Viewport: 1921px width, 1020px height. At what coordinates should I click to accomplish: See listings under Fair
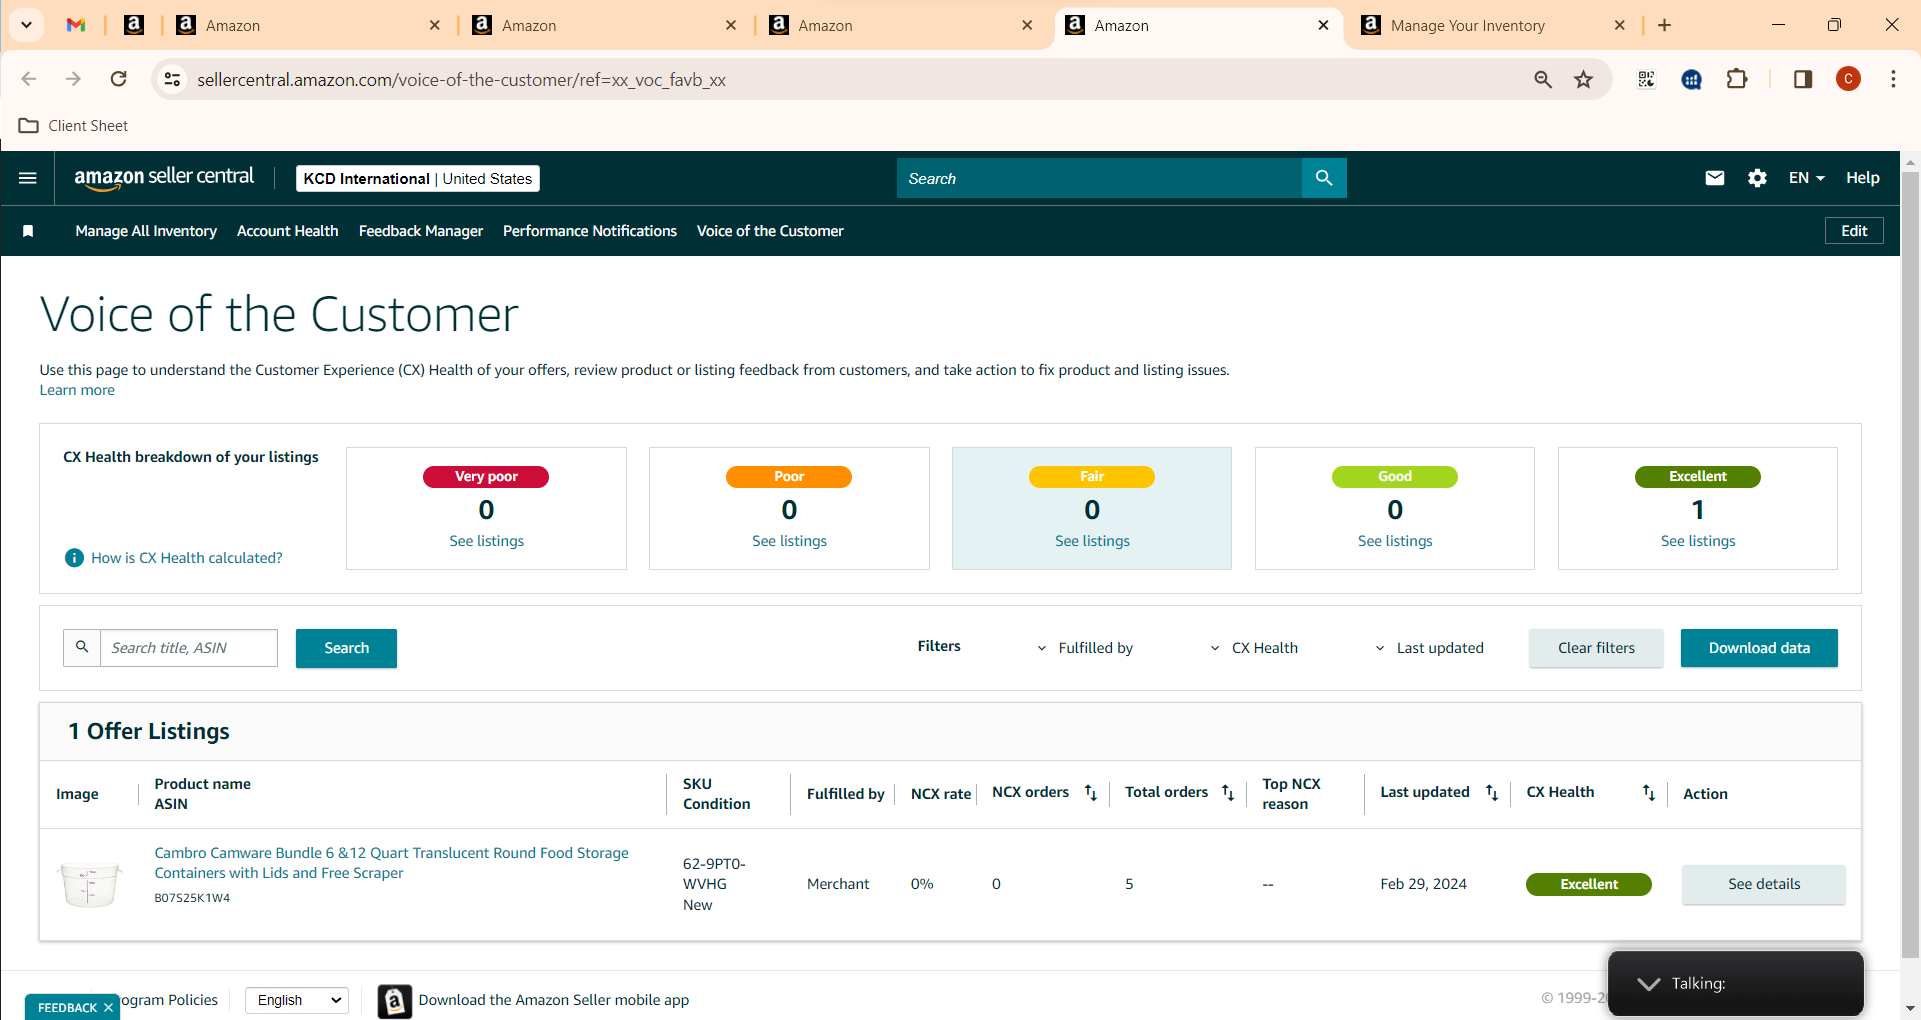click(x=1092, y=541)
